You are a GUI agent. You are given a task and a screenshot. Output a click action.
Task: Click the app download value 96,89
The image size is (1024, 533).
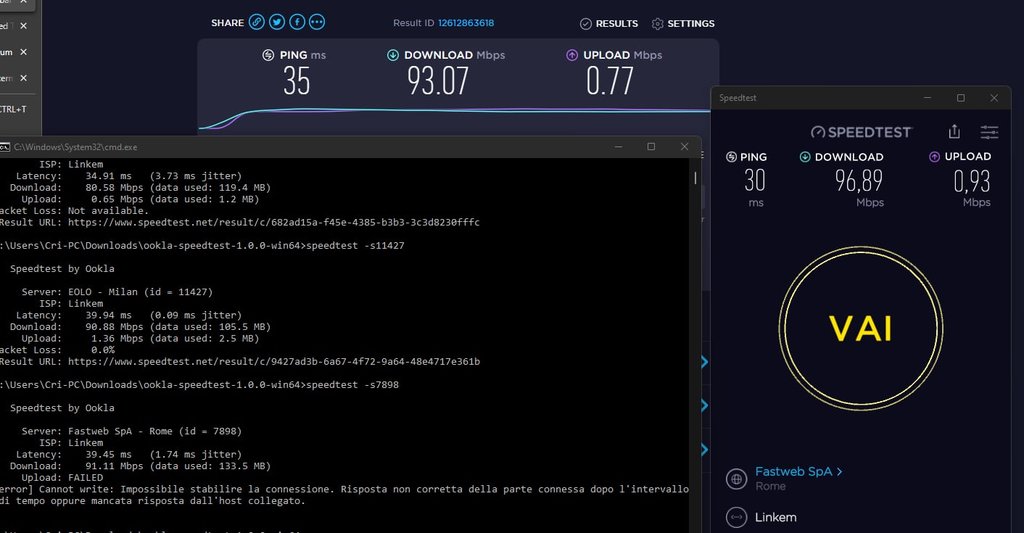point(859,181)
